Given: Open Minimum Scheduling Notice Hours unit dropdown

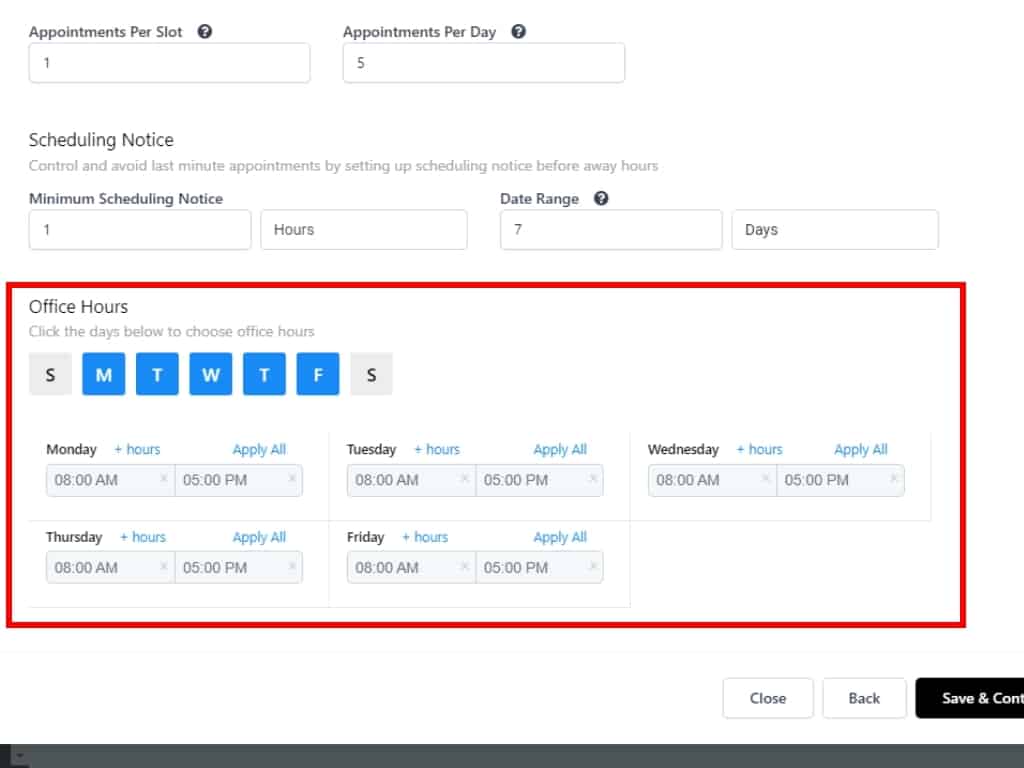Looking at the screenshot, I should pyautogui.click(x=363, y=230).
